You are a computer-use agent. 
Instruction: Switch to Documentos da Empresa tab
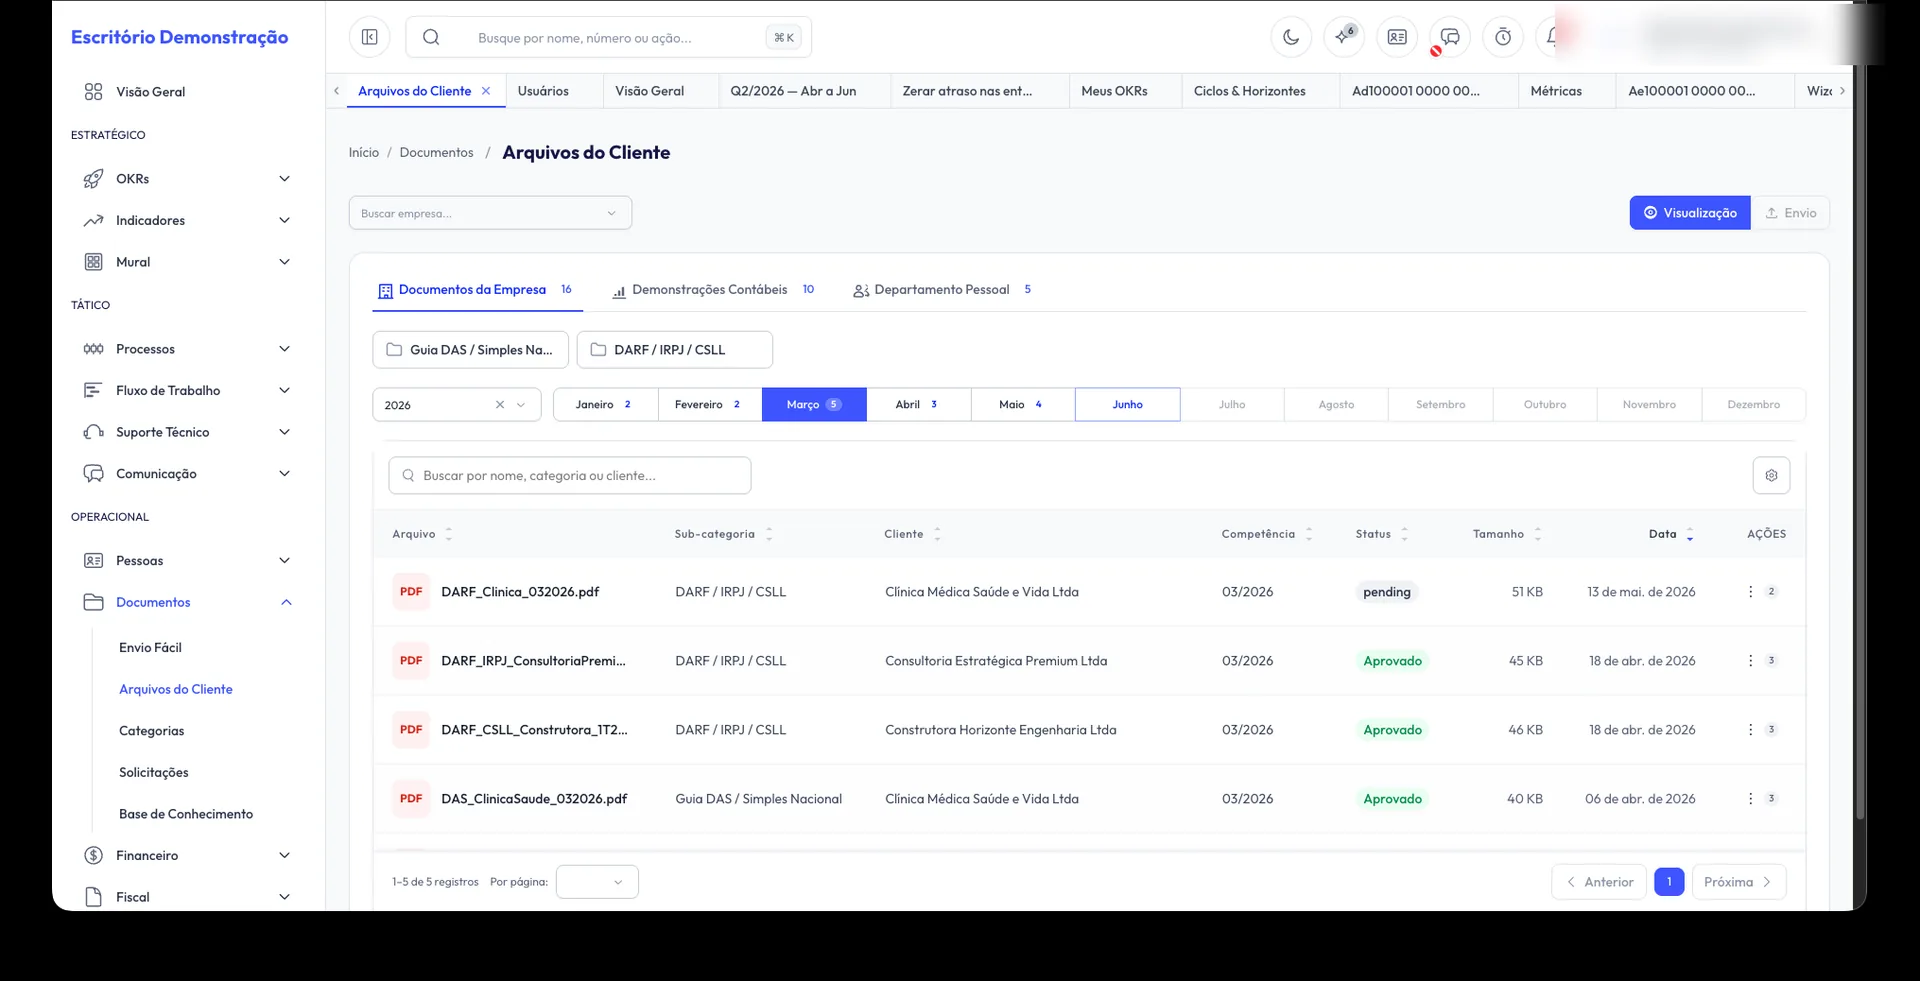tap(477, 290)
